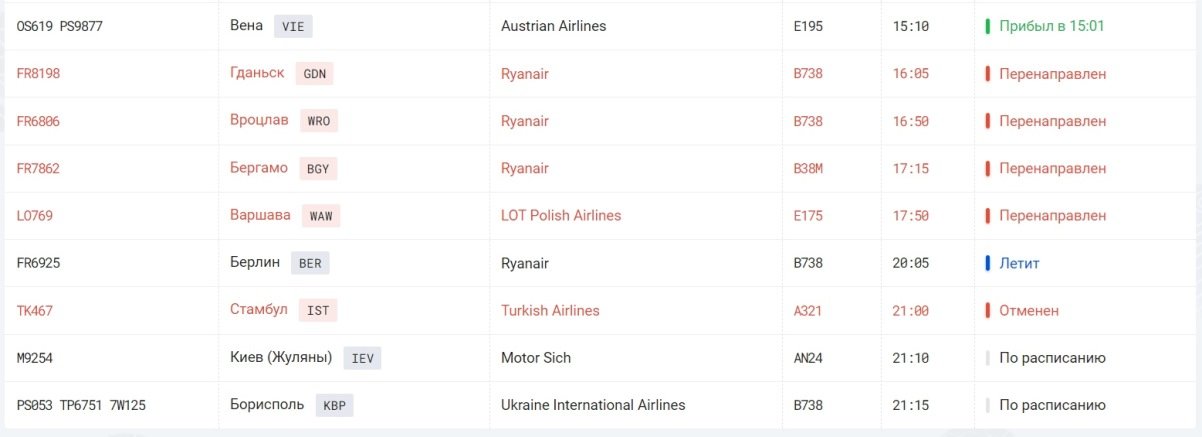1202x437 pixels.
Task: Click the WRO airport code tag
Action: pyautogui.click(x=319, y=121)
